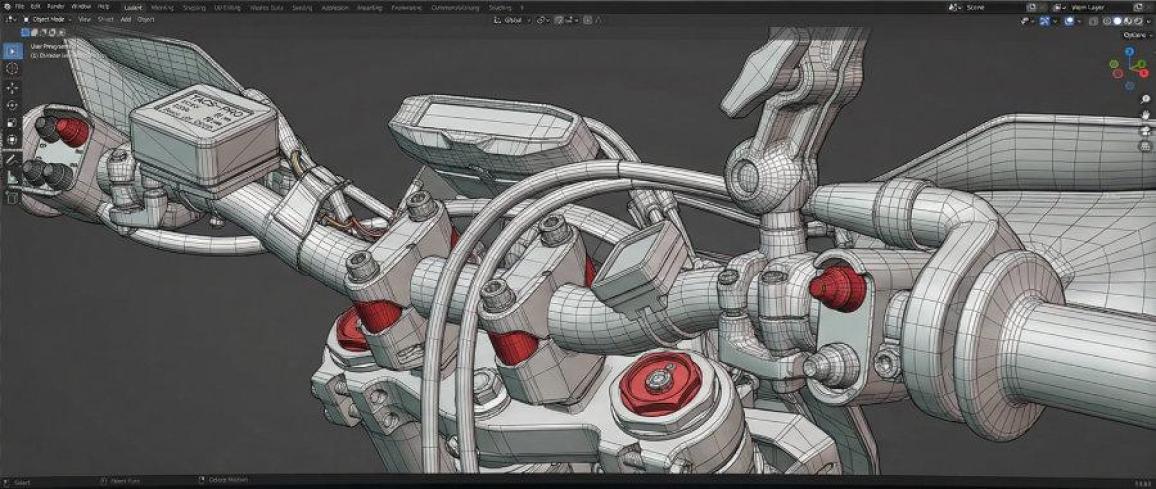Open the Object Mode dropdown

pos(46,19)
